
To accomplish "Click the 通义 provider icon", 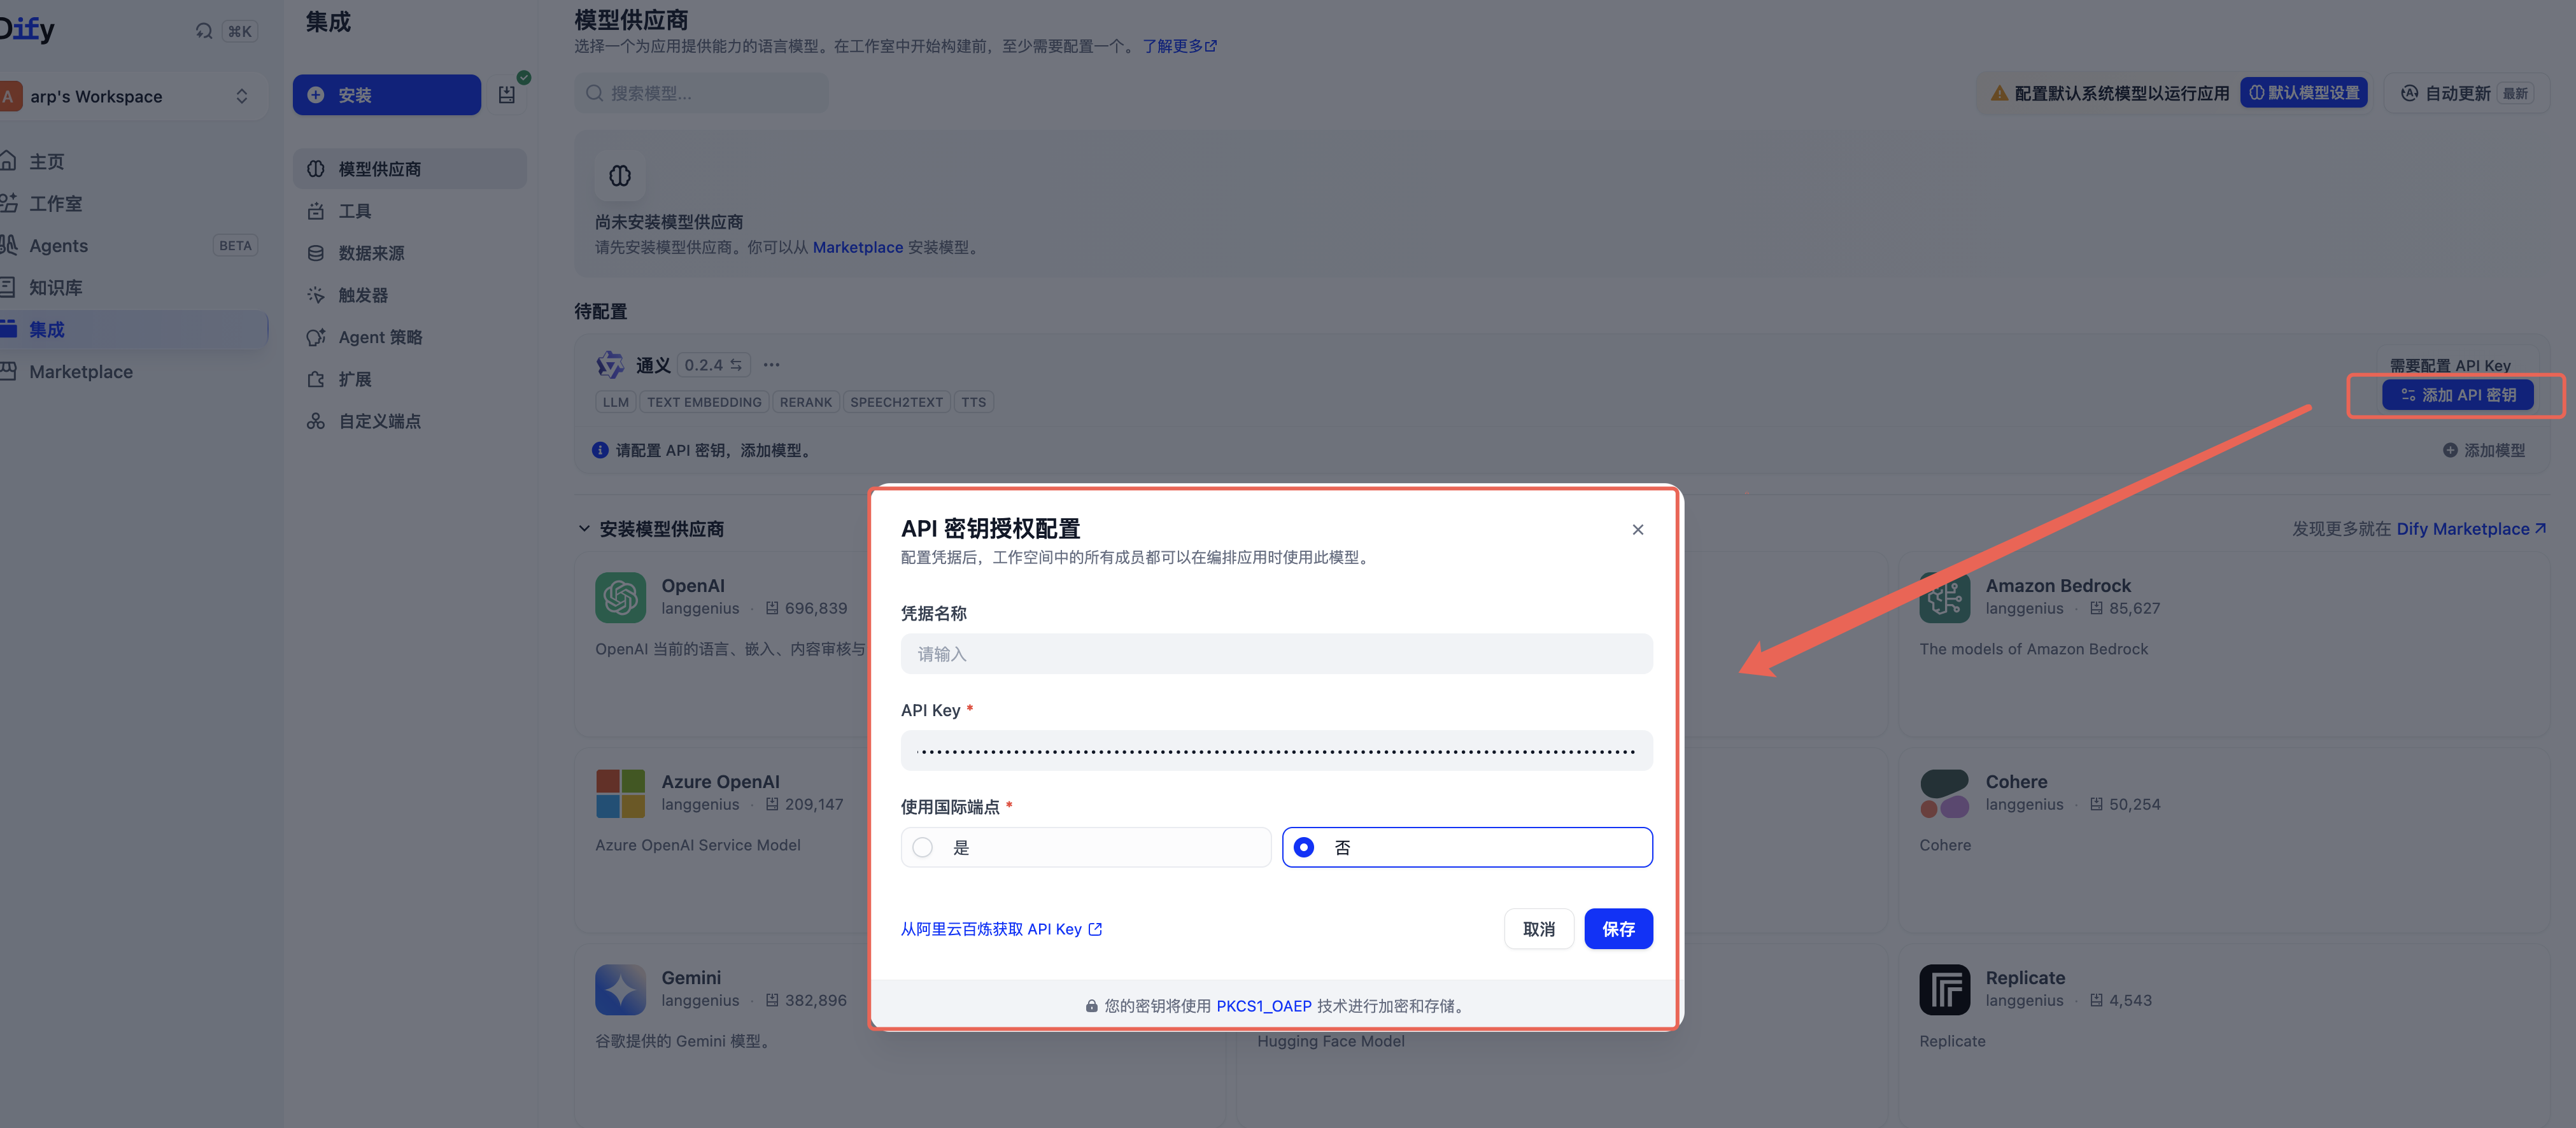I will (609, 364).
